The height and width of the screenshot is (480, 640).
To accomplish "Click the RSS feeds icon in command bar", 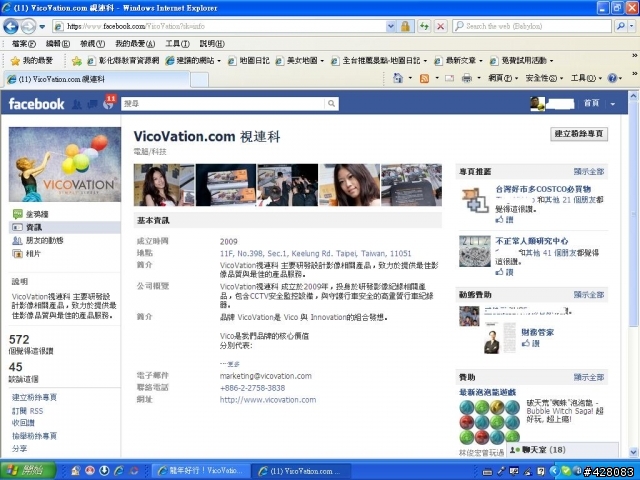I will pyautogui.click(x=424, y=78).
